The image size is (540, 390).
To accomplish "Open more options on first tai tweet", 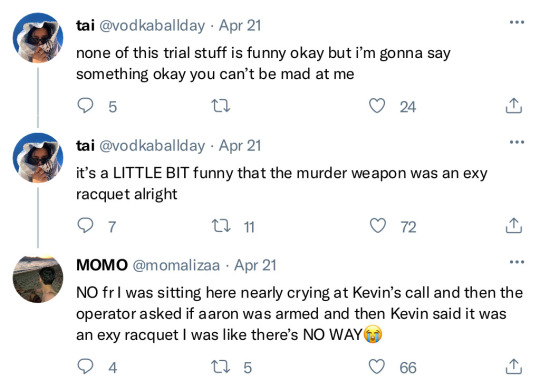I will point(517,22).
